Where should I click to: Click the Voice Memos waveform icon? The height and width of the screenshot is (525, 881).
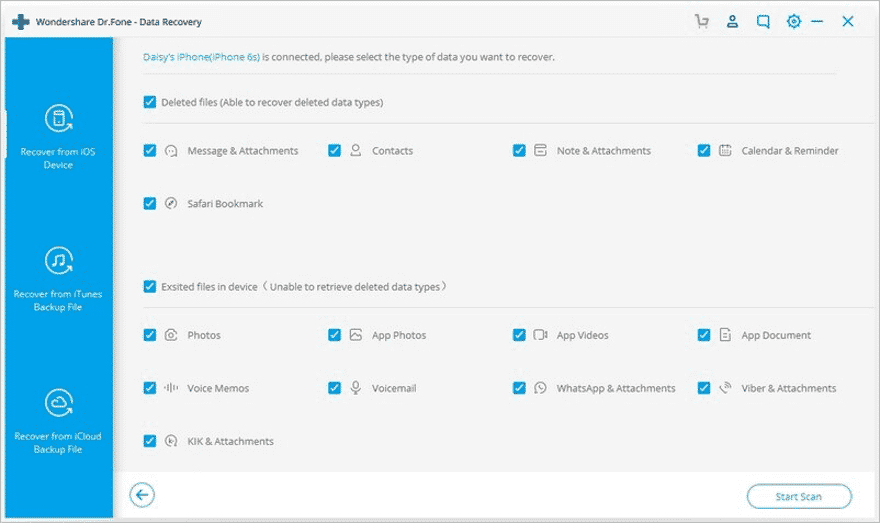[x=172, y=388]
